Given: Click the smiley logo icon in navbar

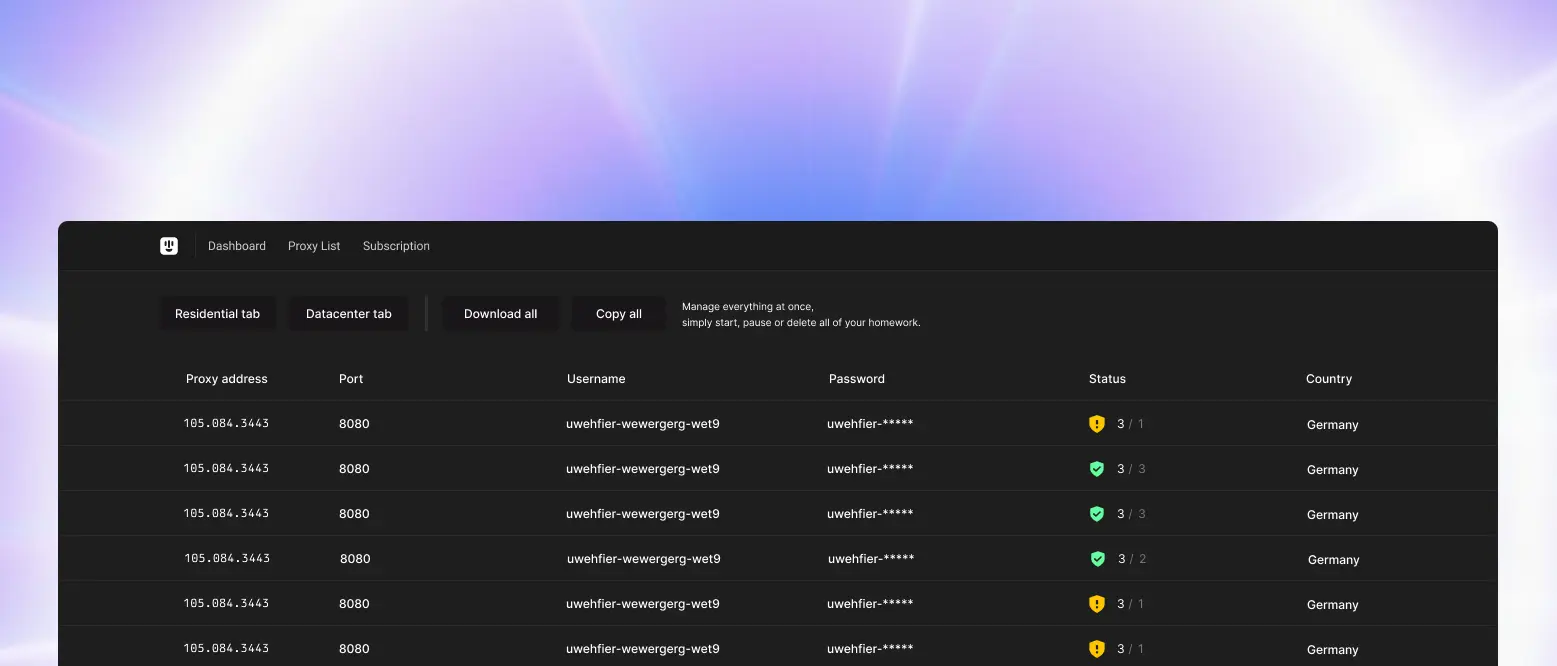Looking at the screenshot, I should click(x=168, y=245).
